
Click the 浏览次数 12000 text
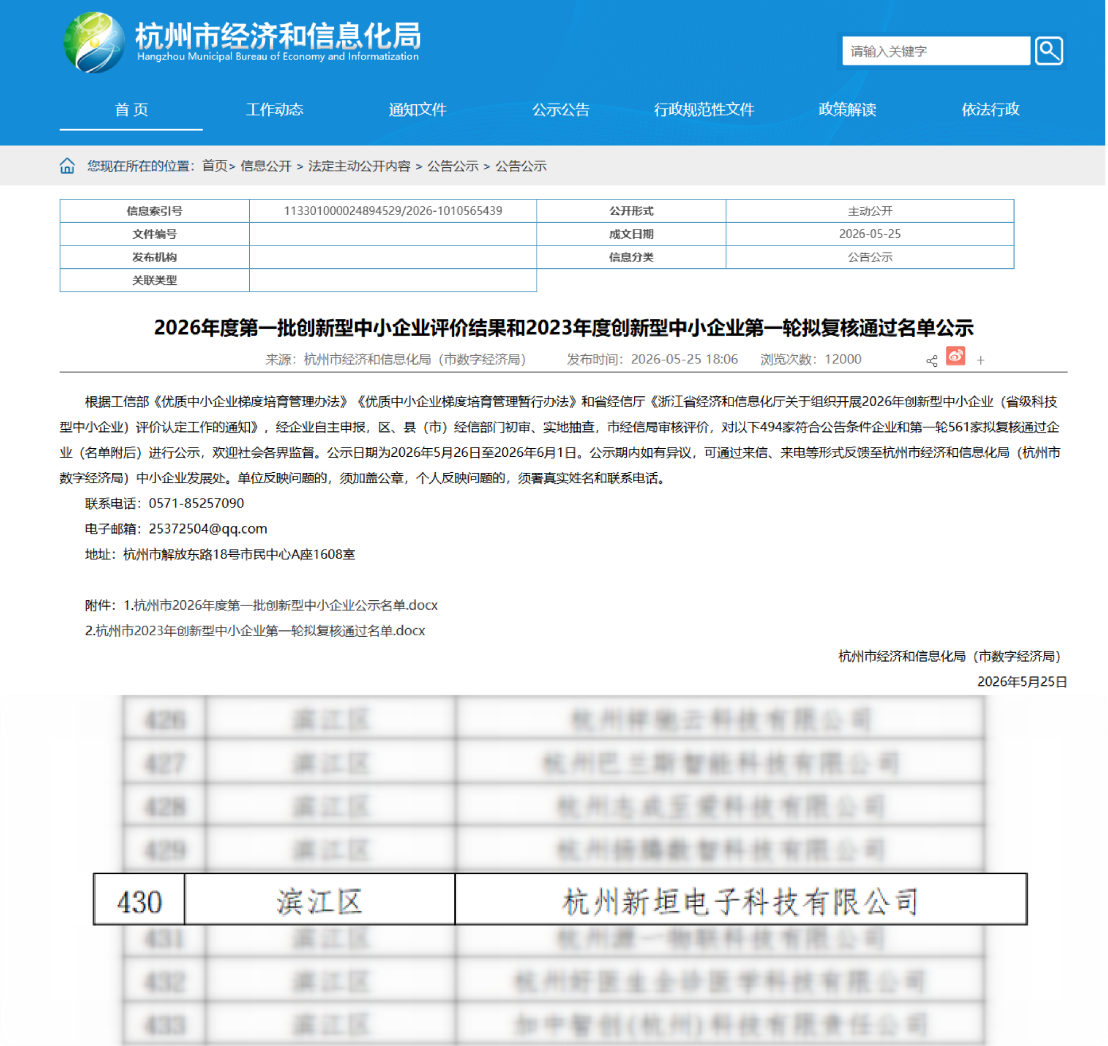(811, 360)
